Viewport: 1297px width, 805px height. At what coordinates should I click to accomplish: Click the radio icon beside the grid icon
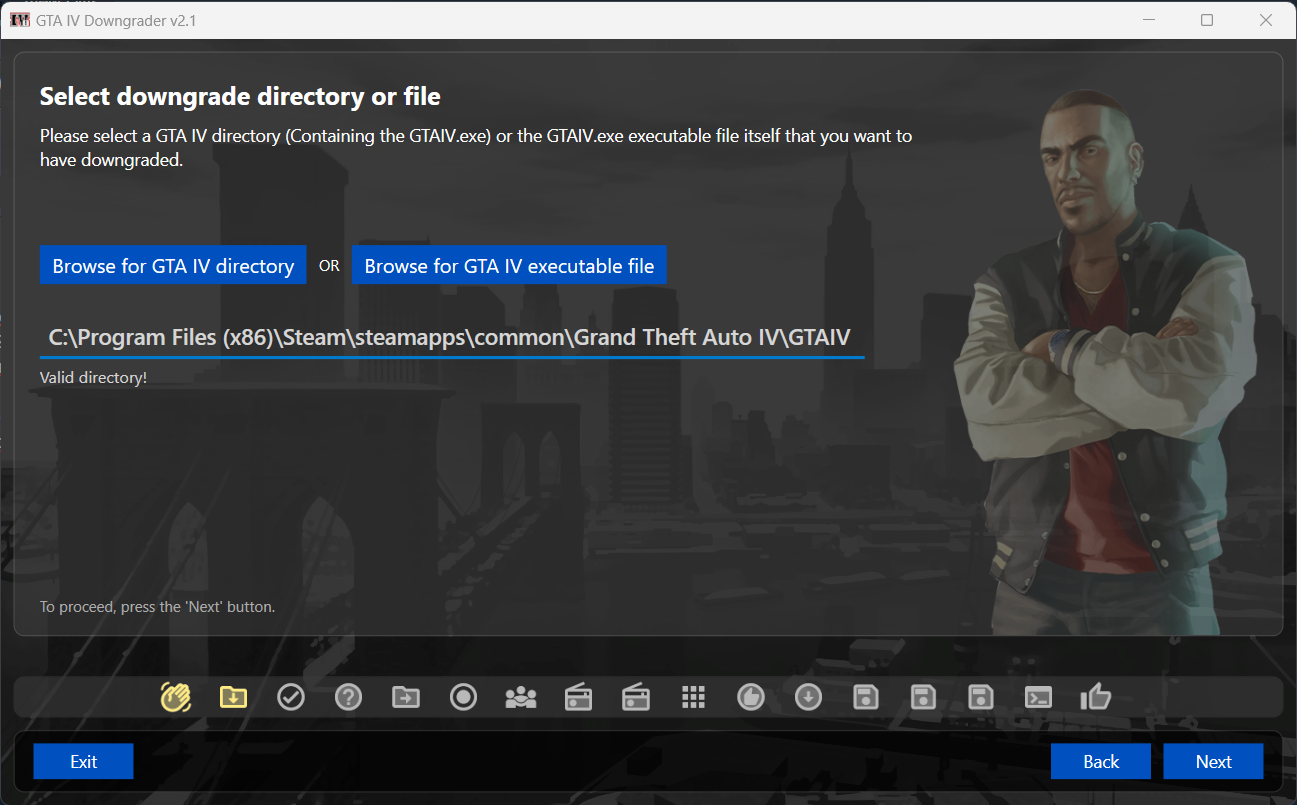tap(636, 696)
